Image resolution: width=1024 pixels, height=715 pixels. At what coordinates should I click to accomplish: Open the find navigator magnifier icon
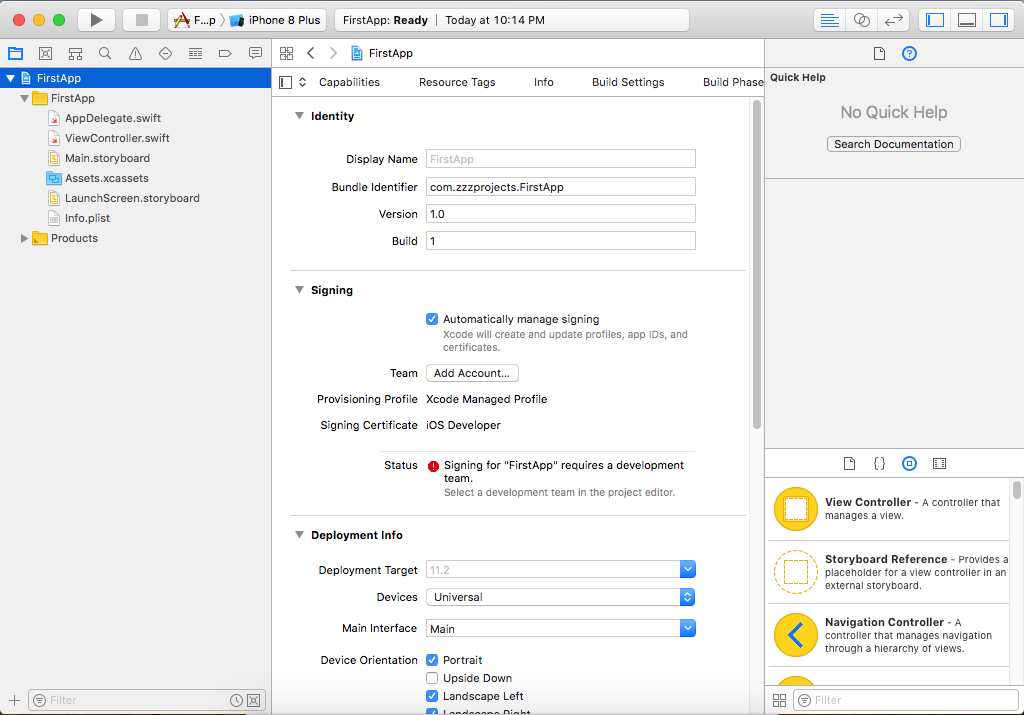104,54
